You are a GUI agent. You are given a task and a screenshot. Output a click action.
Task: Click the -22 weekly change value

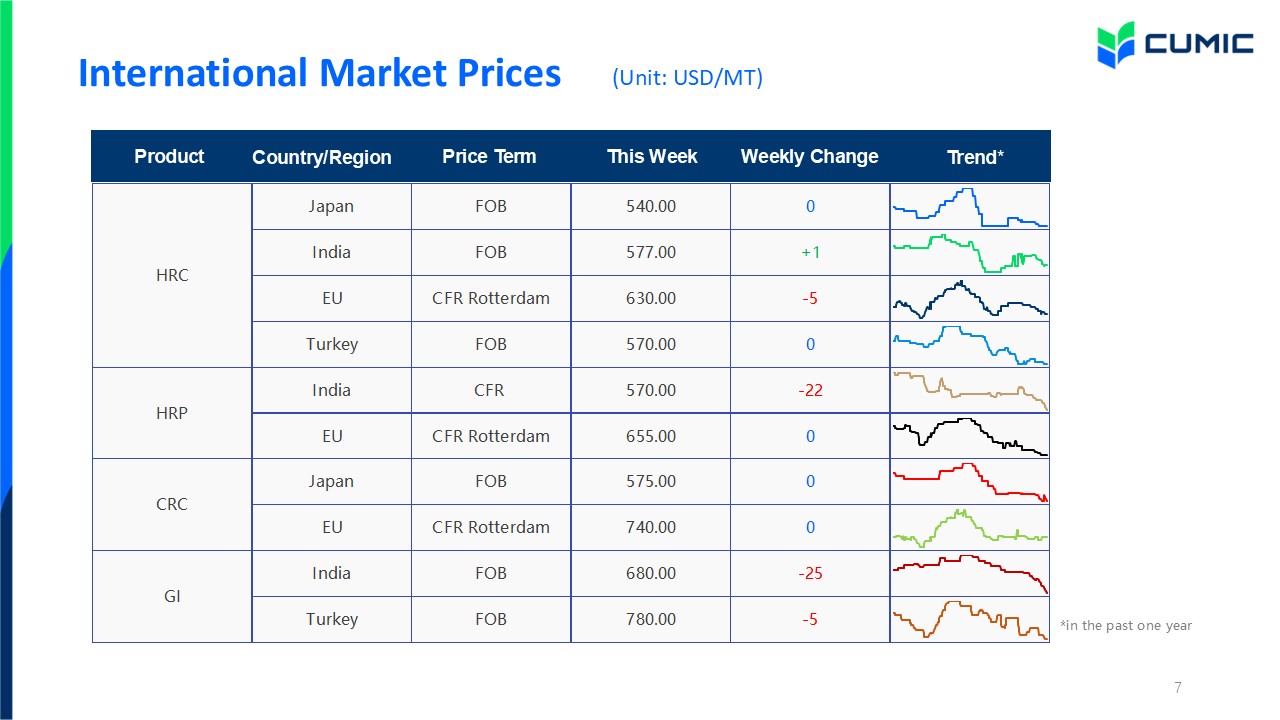[x=810, y=391]
